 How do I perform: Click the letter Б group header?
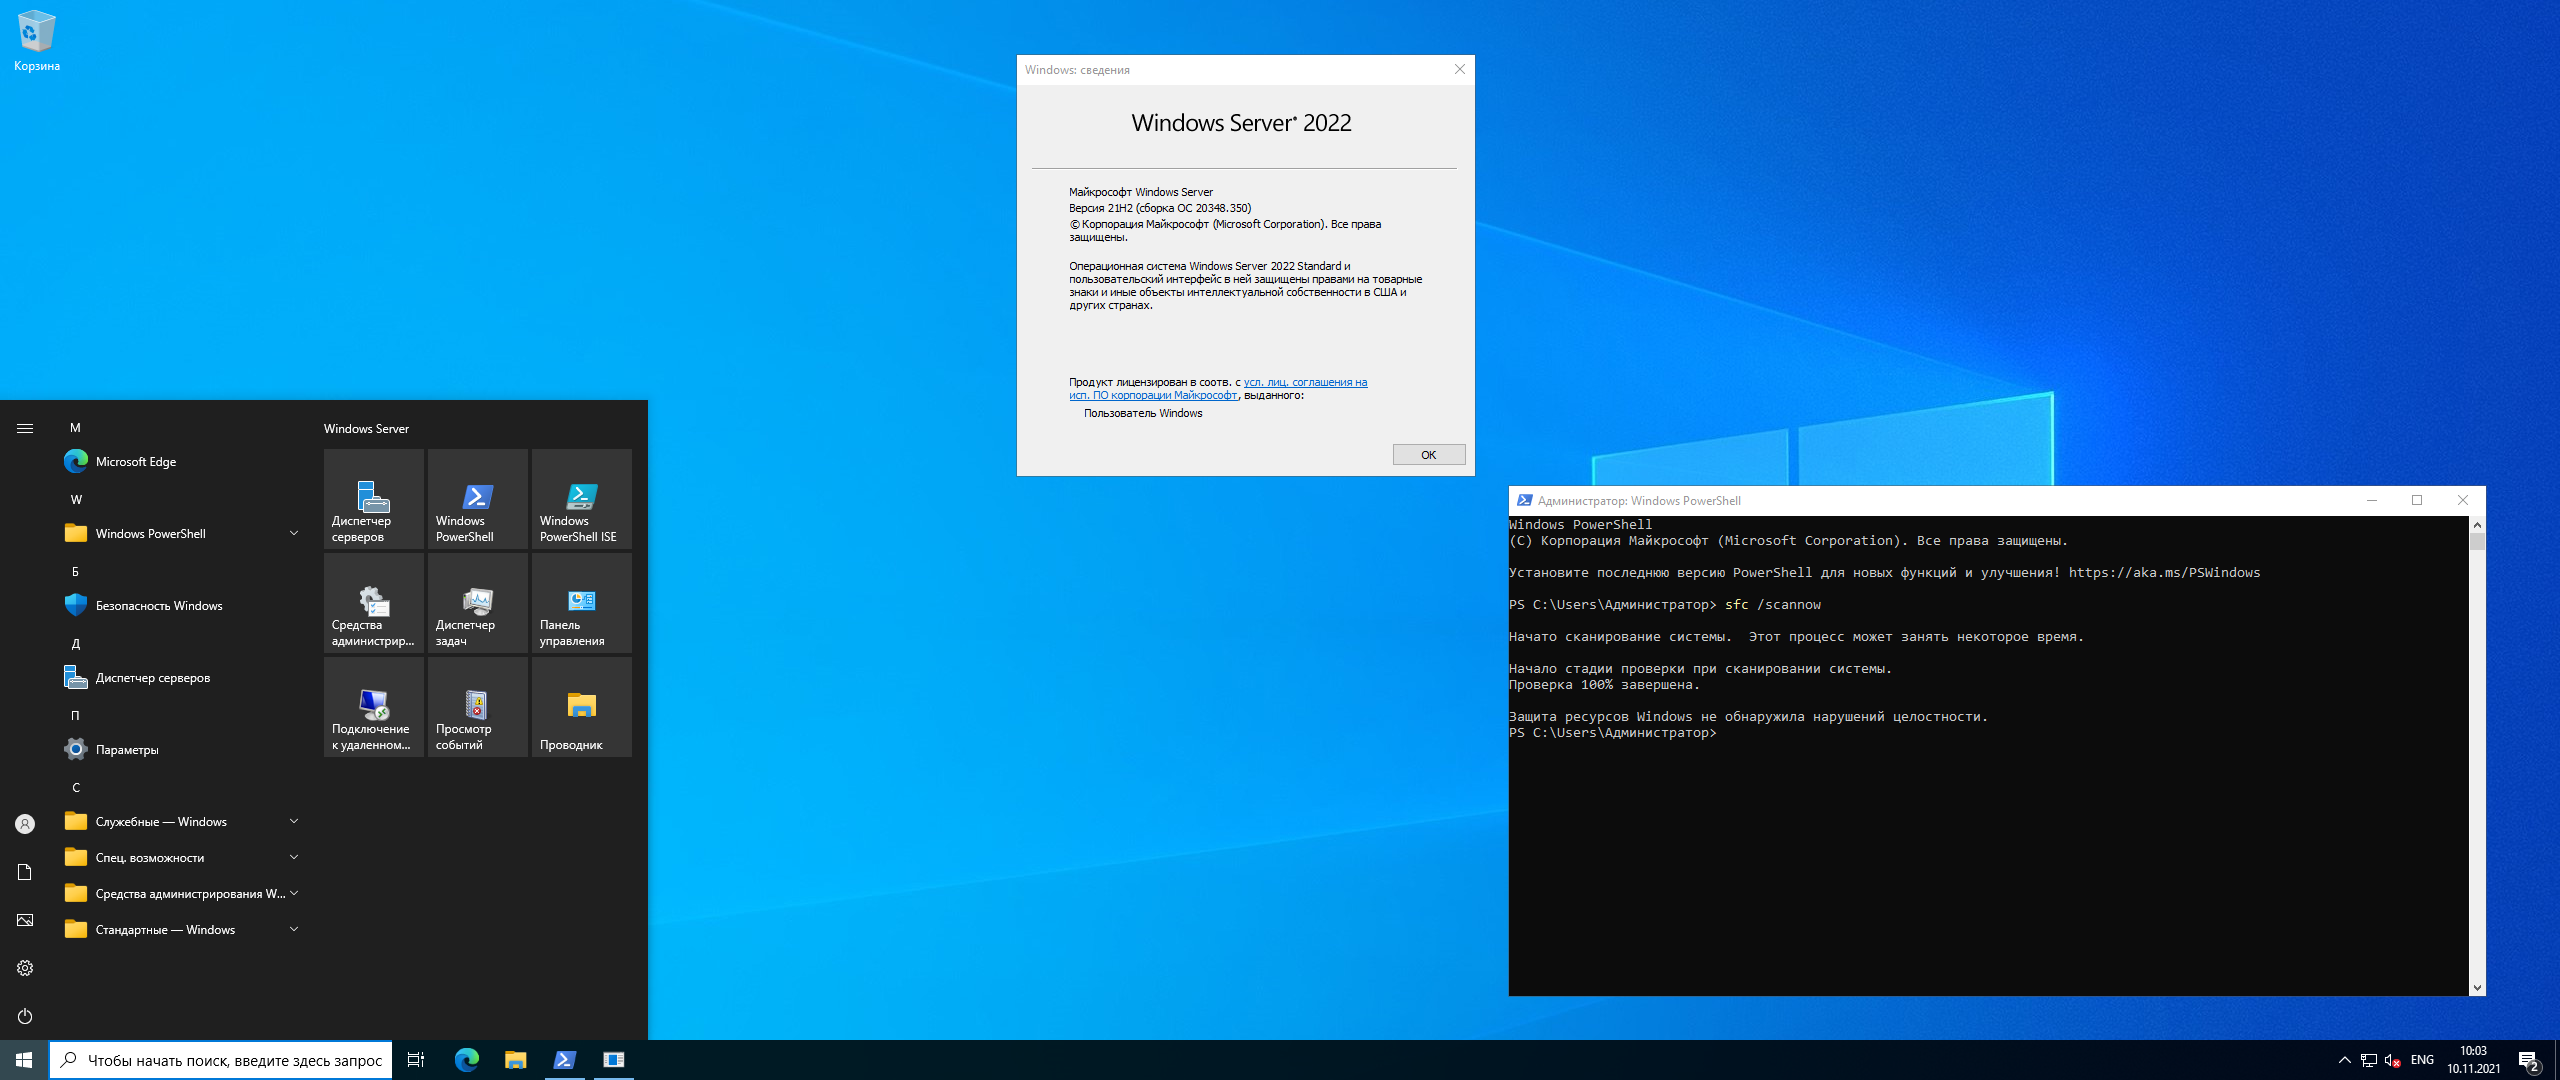pos(75,572)
